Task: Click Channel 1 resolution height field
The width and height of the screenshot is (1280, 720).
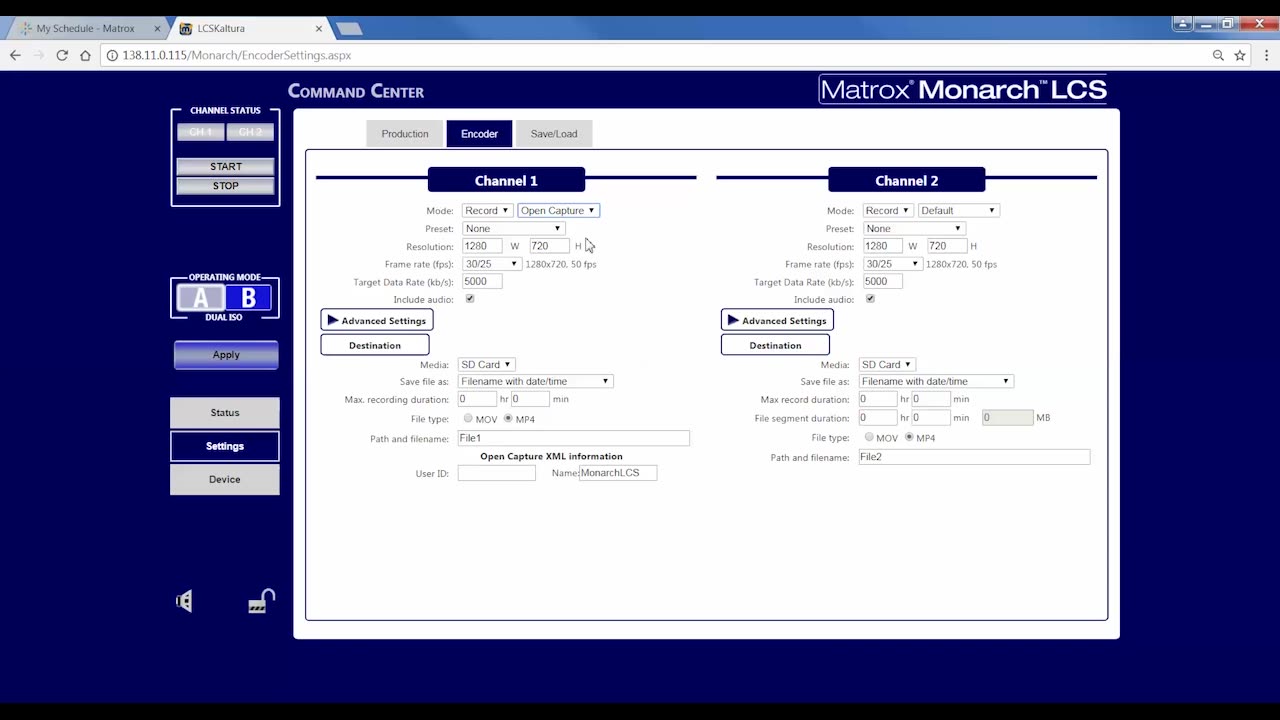Action: click(x=549, y=246)
